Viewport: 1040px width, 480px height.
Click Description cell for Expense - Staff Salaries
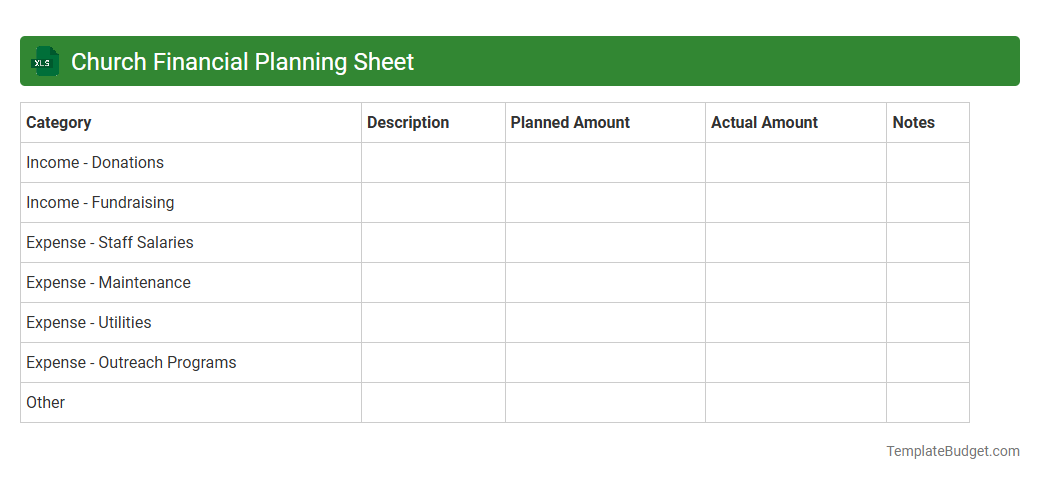point(433,243)
